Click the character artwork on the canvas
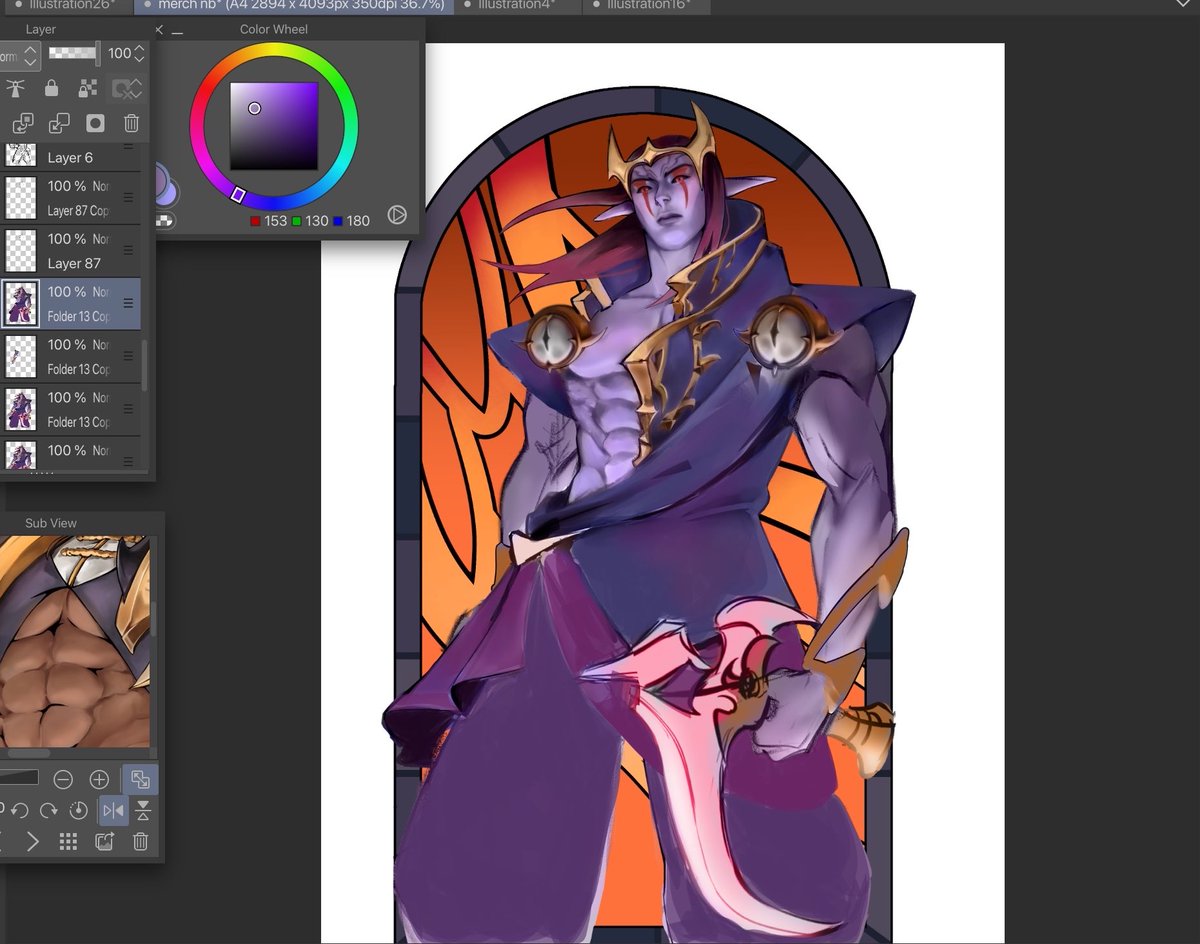The image size is (1200, 944). click(650, 520)
